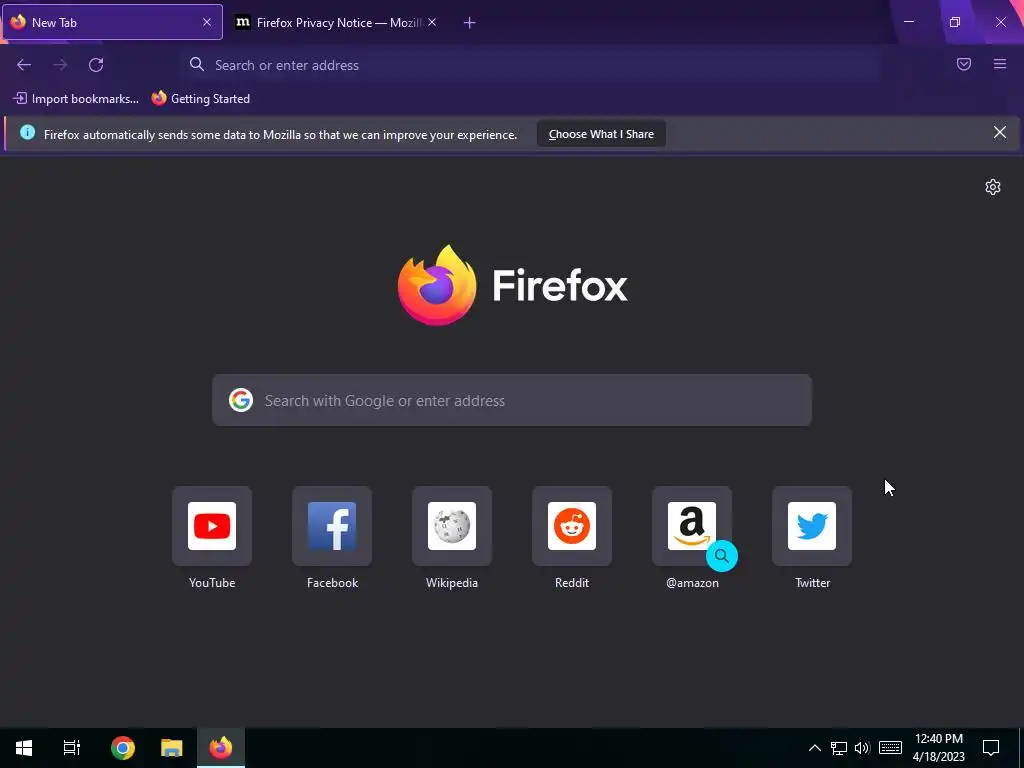Screen dimensions: 1024x768
Task: Open the Windows Start menu
Action: [24, 747]
